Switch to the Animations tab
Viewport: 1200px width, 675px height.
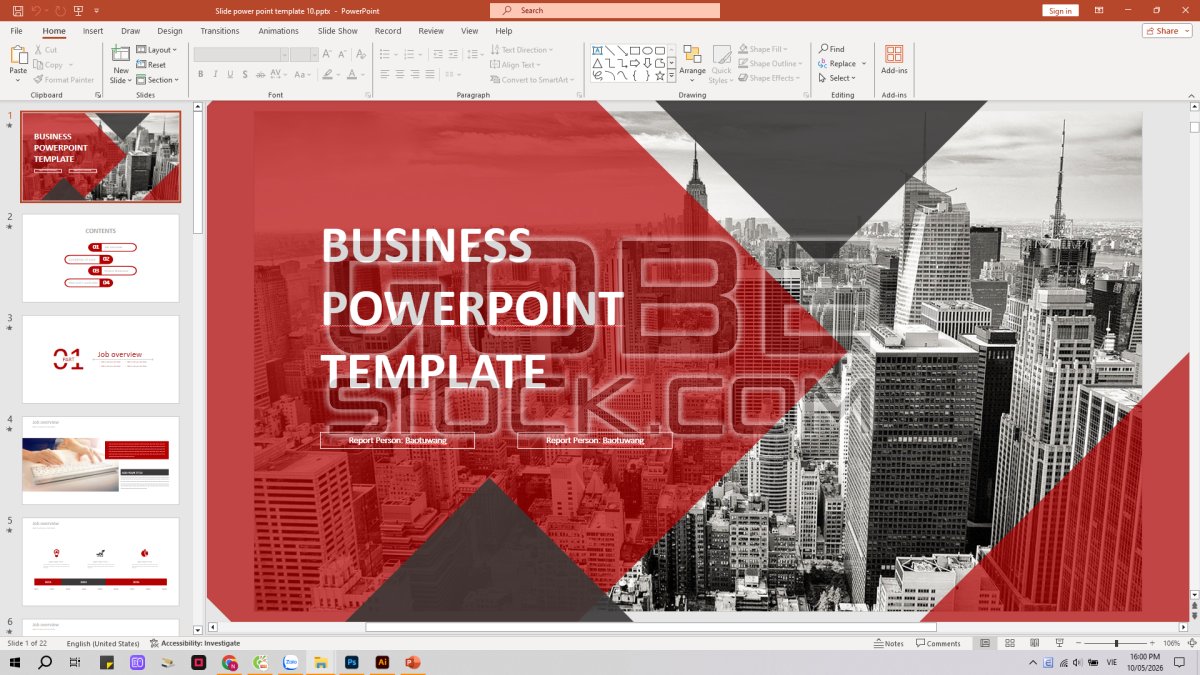coord(279,31)
